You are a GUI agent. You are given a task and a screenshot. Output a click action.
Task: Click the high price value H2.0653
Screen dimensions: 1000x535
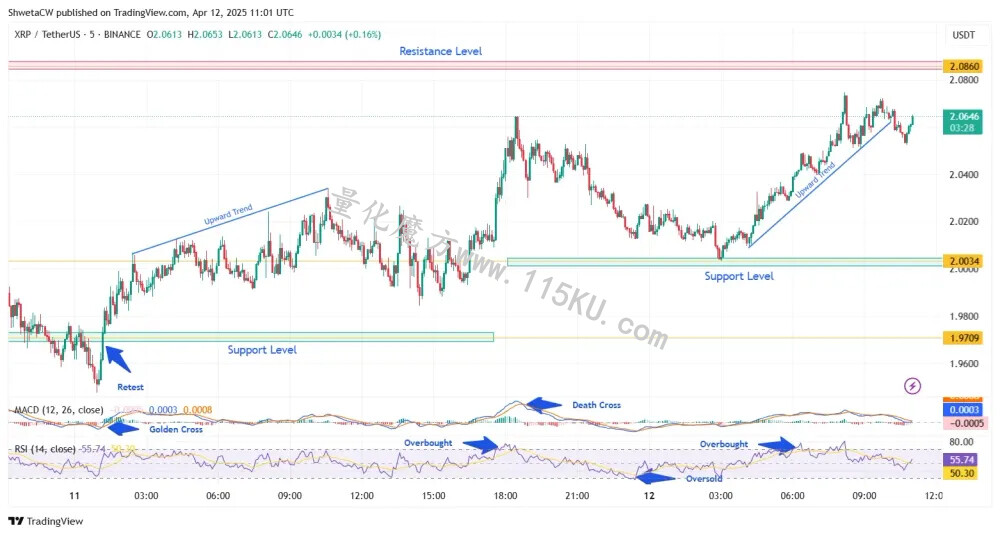[205, 34]
